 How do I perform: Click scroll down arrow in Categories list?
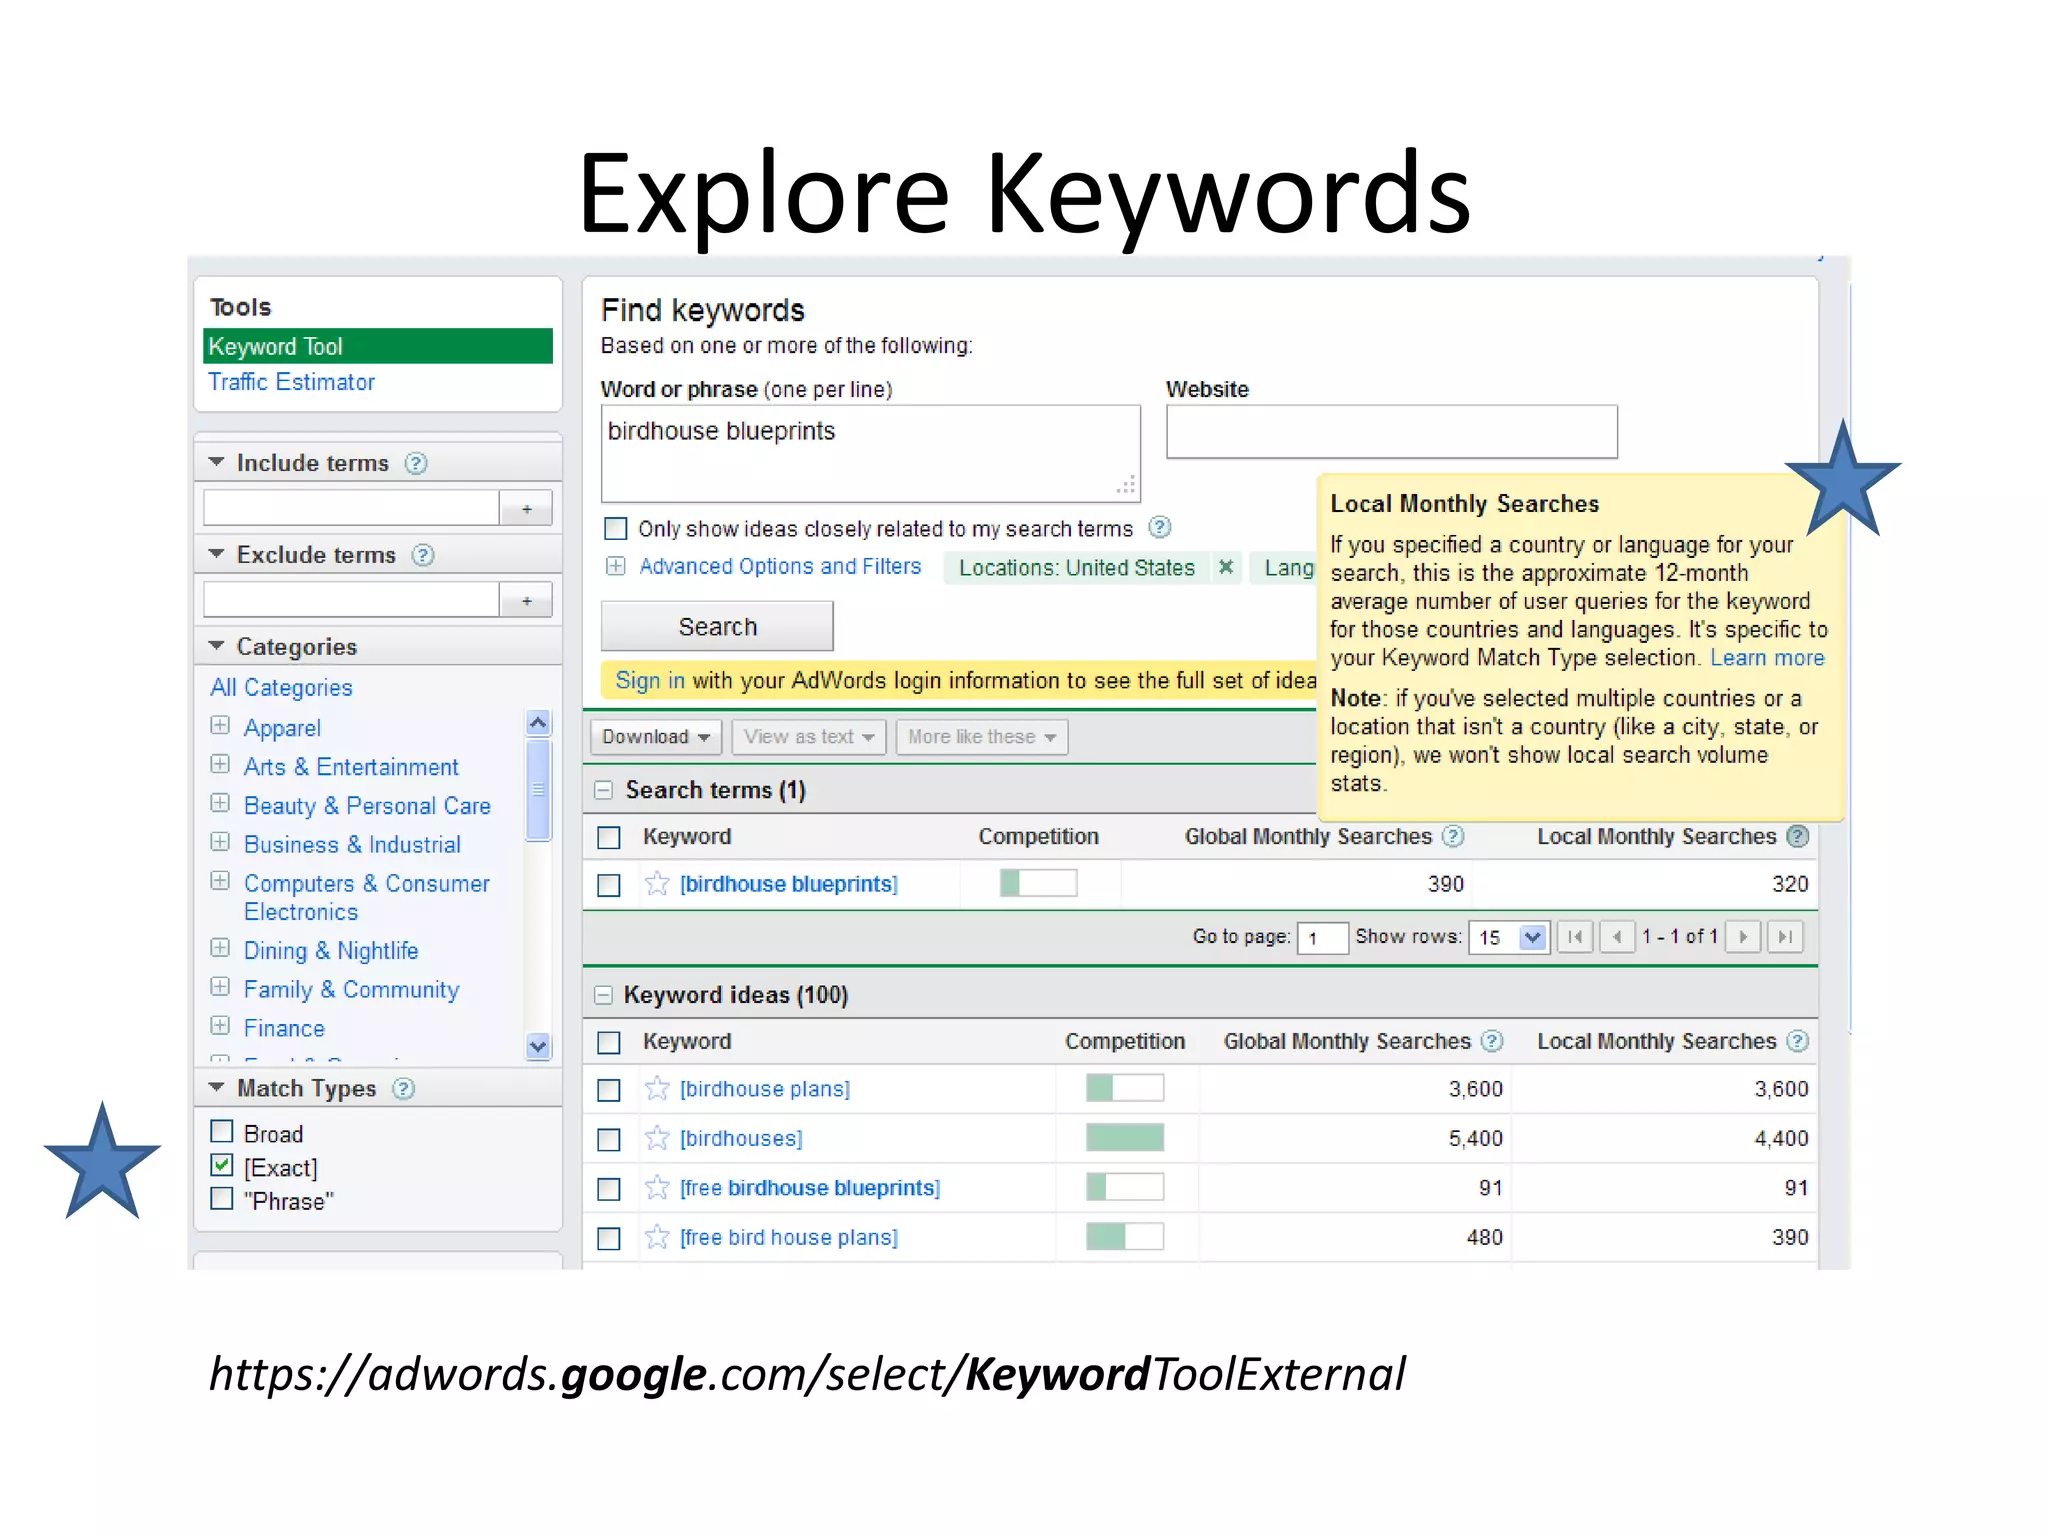pyautogui.click(x=538, y=1046)
